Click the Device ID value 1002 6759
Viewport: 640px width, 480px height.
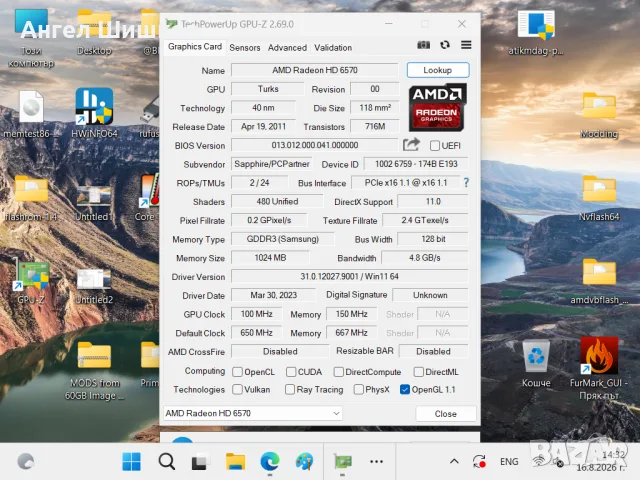click(416, 164)
